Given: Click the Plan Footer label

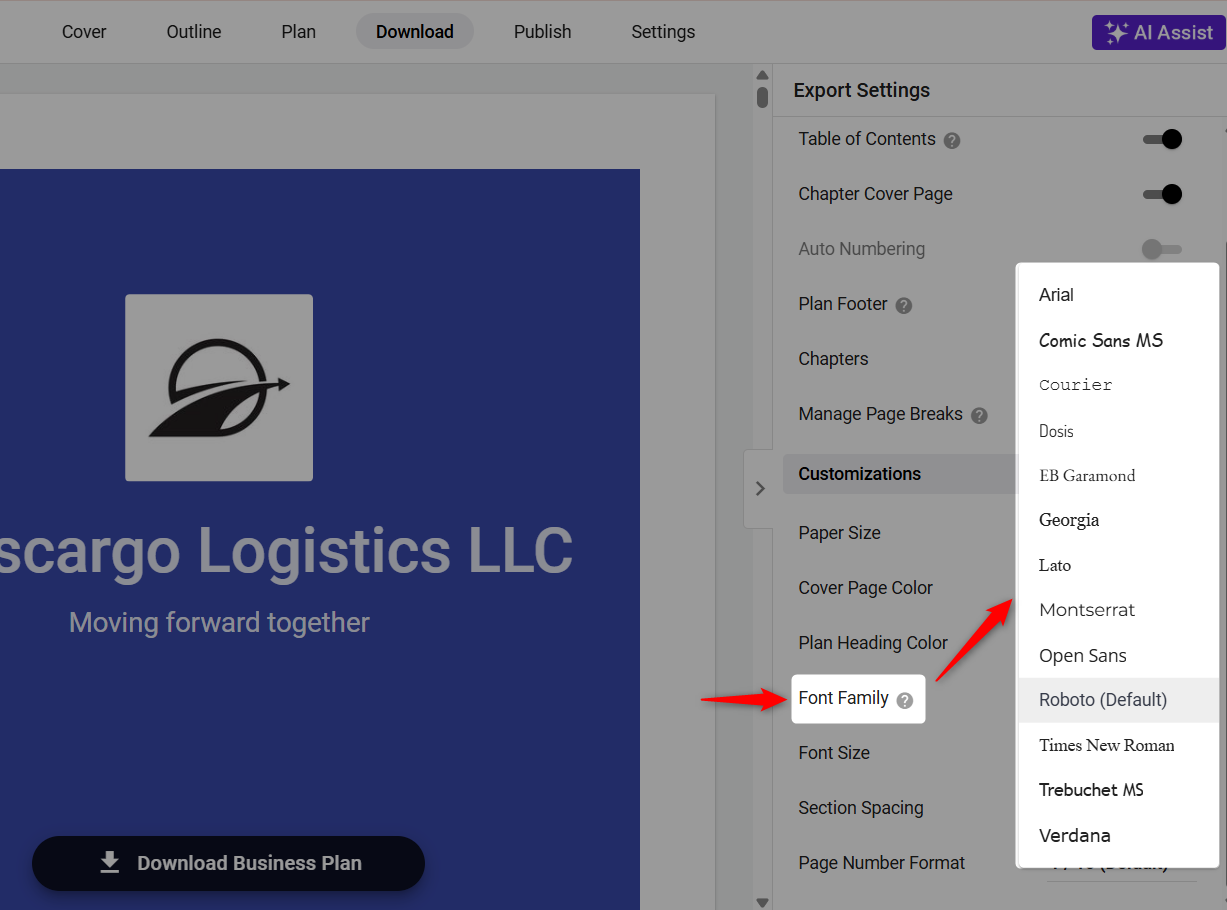Looking at the screenshot, I should [843, 304].
